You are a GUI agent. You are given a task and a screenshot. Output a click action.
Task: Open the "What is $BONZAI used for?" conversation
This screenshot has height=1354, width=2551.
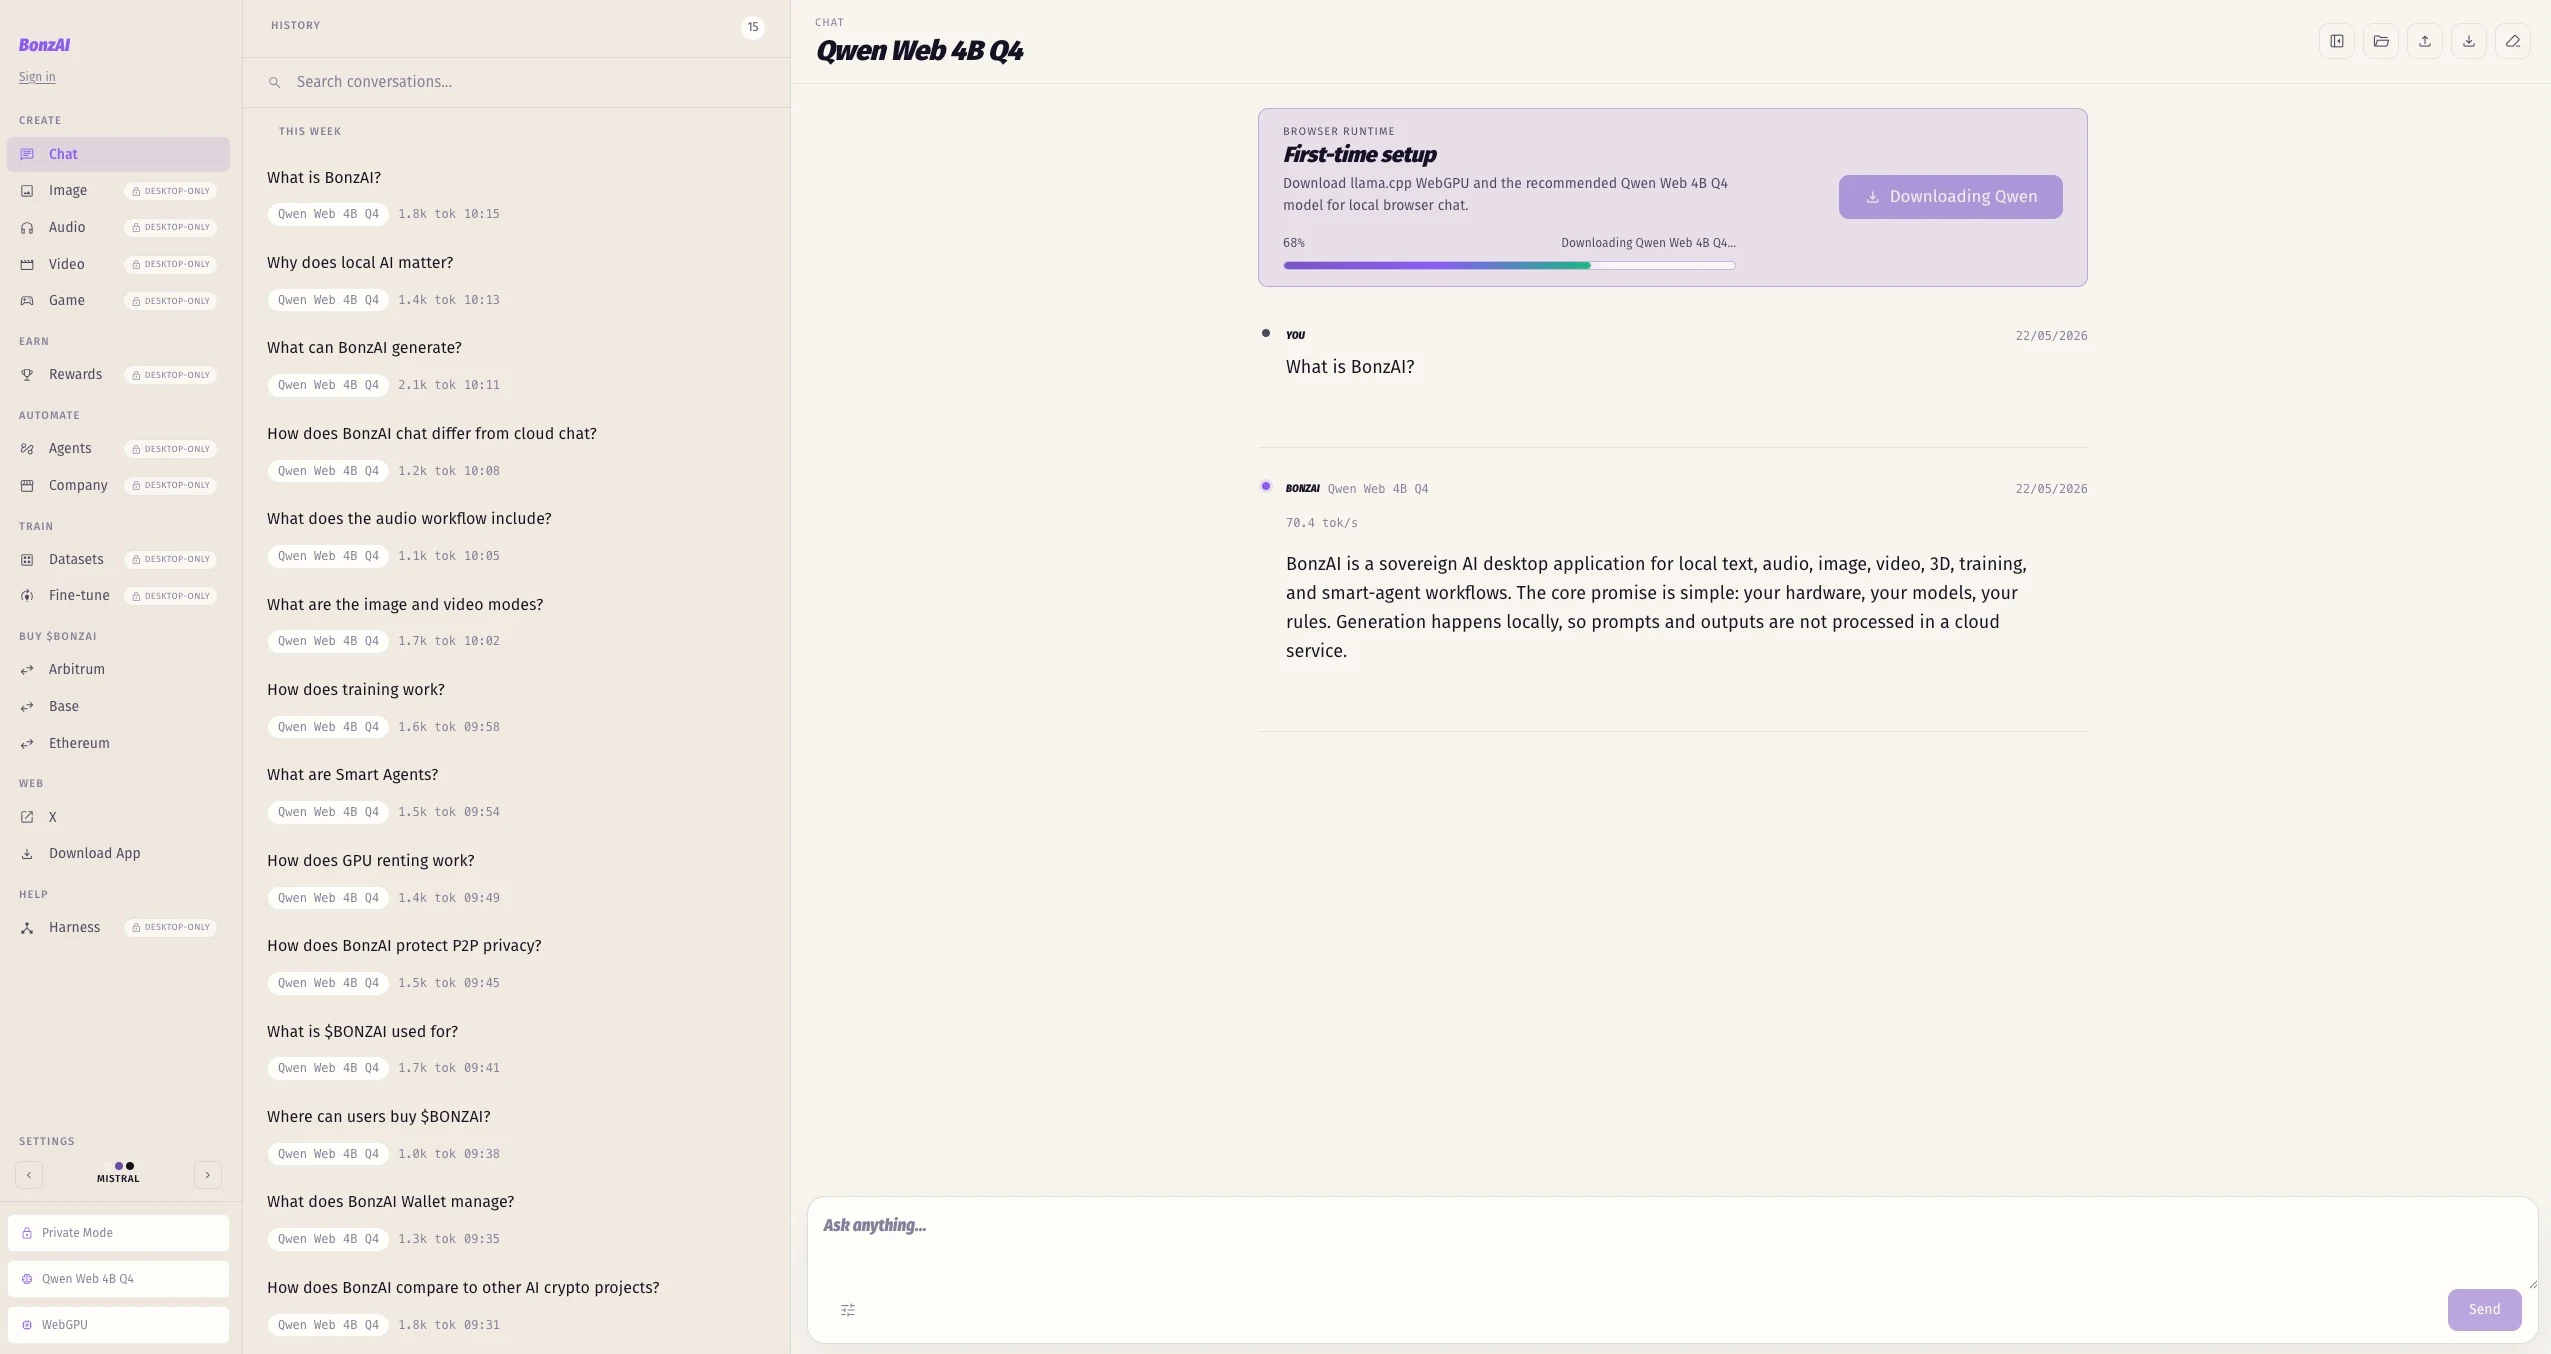pos(516,1049)
